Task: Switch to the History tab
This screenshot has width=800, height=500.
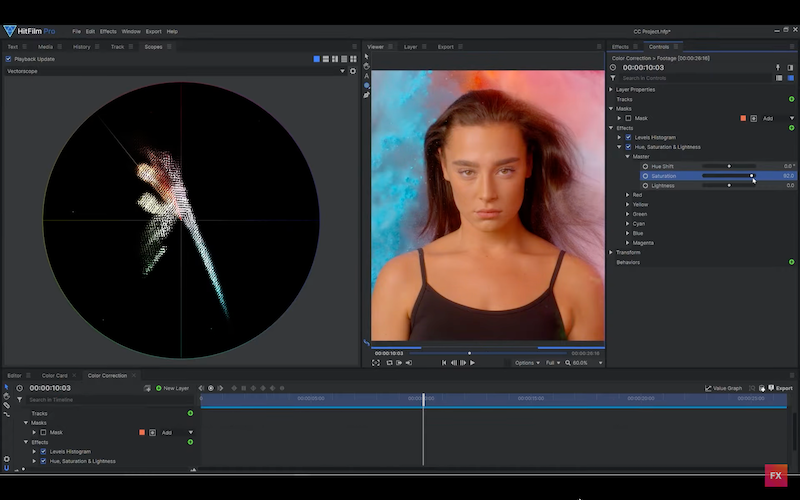Action: 81,46
